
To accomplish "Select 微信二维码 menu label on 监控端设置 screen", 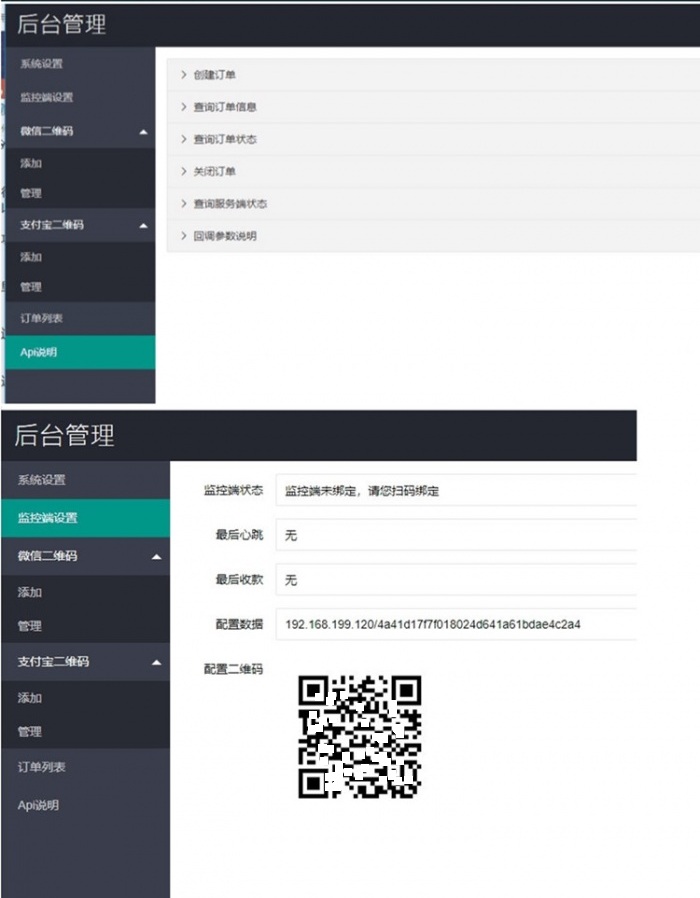I will click(x=47, y=556).
